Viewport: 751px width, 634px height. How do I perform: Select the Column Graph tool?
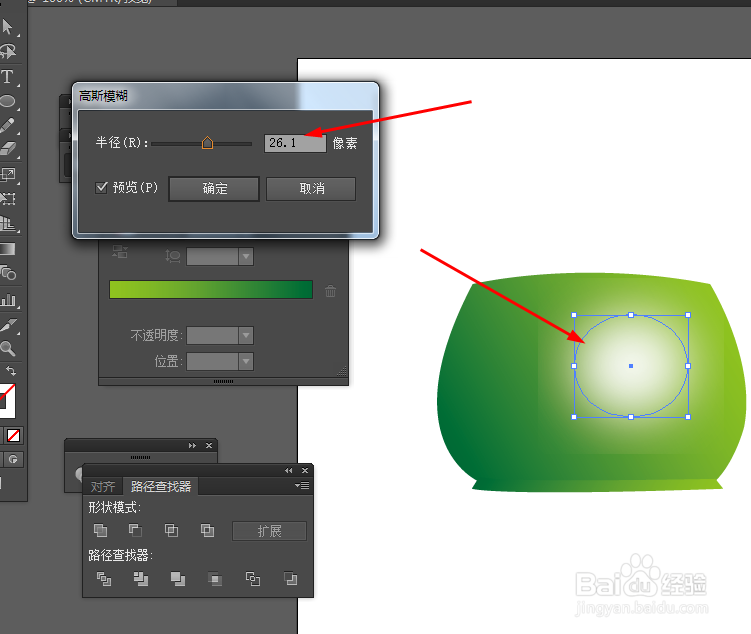(x=8, y=300)
